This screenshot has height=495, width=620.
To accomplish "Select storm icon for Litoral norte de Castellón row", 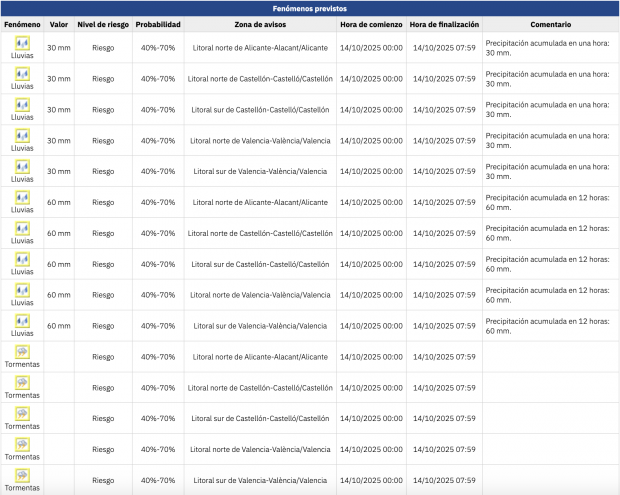I will tap(22, 383).
